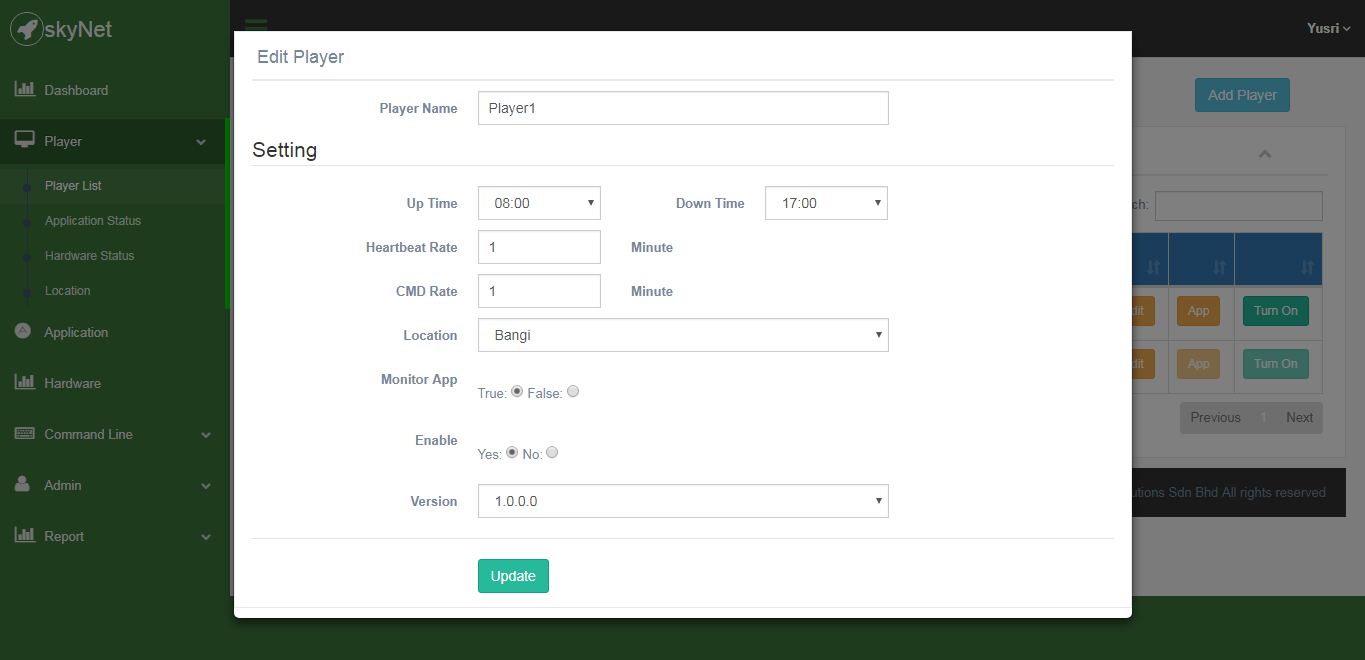The height and width of the screenshot is (660, 1365).
Task: Open the Down Time dropdown
Action: [826, 203]
